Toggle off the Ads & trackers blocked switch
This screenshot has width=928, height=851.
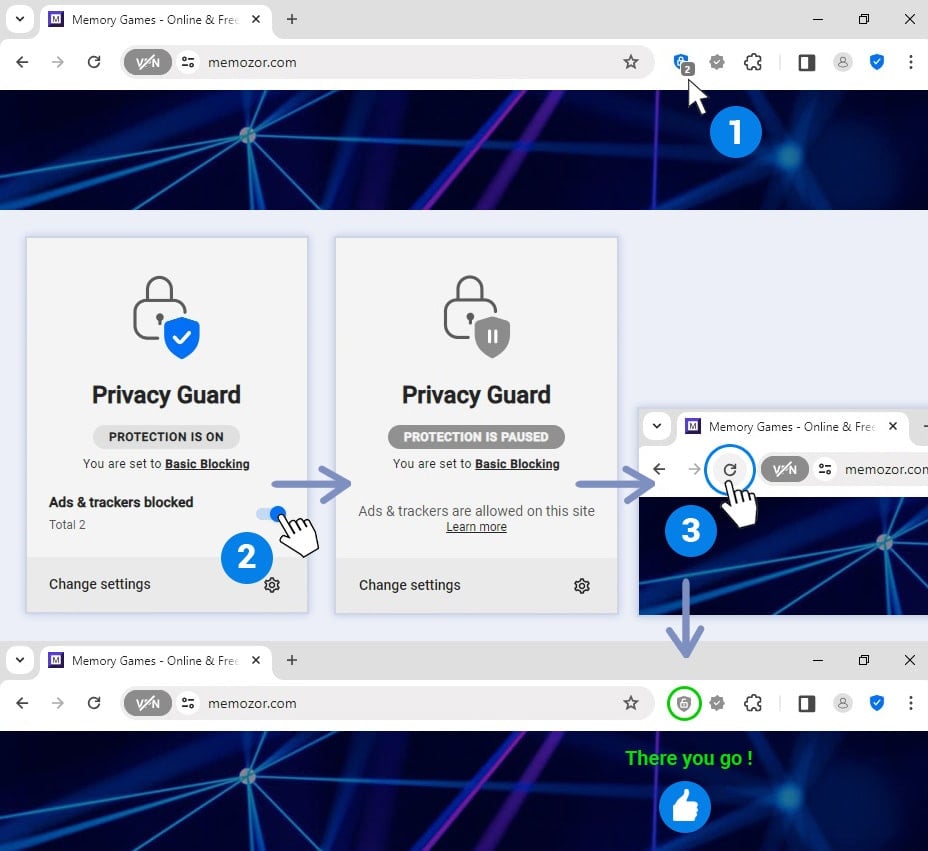click(271, 513)
